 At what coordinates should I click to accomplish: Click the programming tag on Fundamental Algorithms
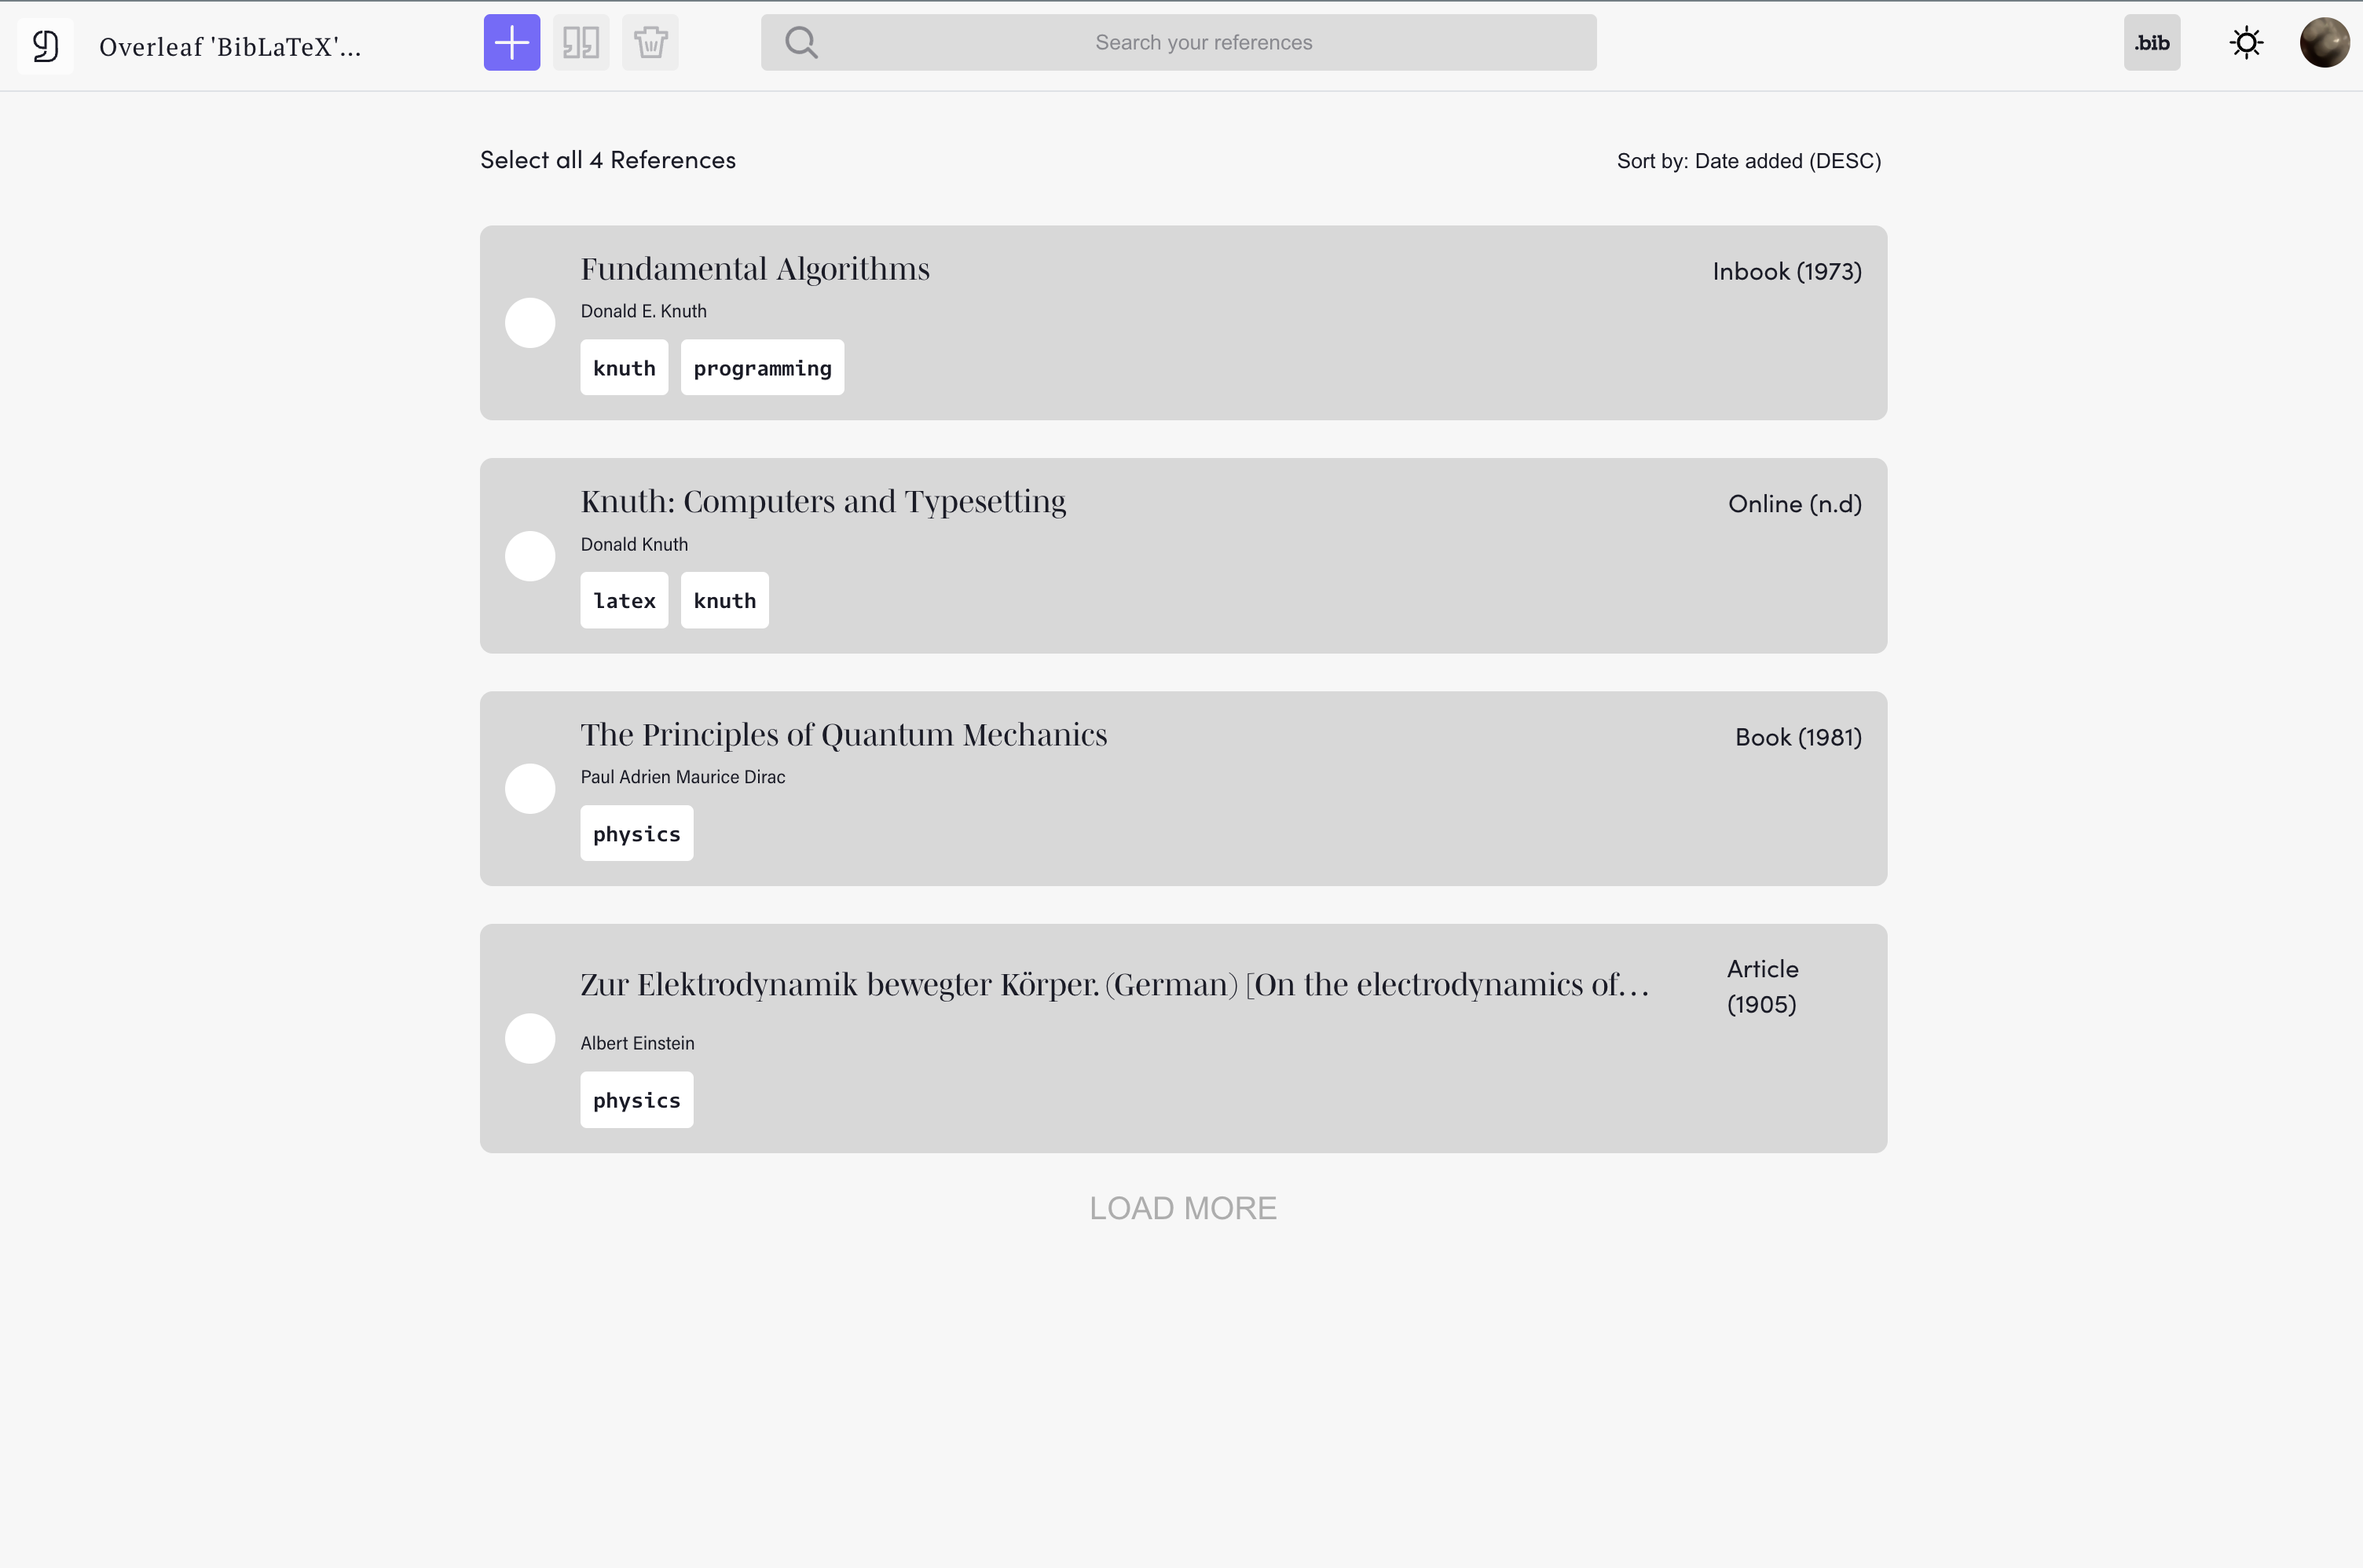tap(762, 368)
